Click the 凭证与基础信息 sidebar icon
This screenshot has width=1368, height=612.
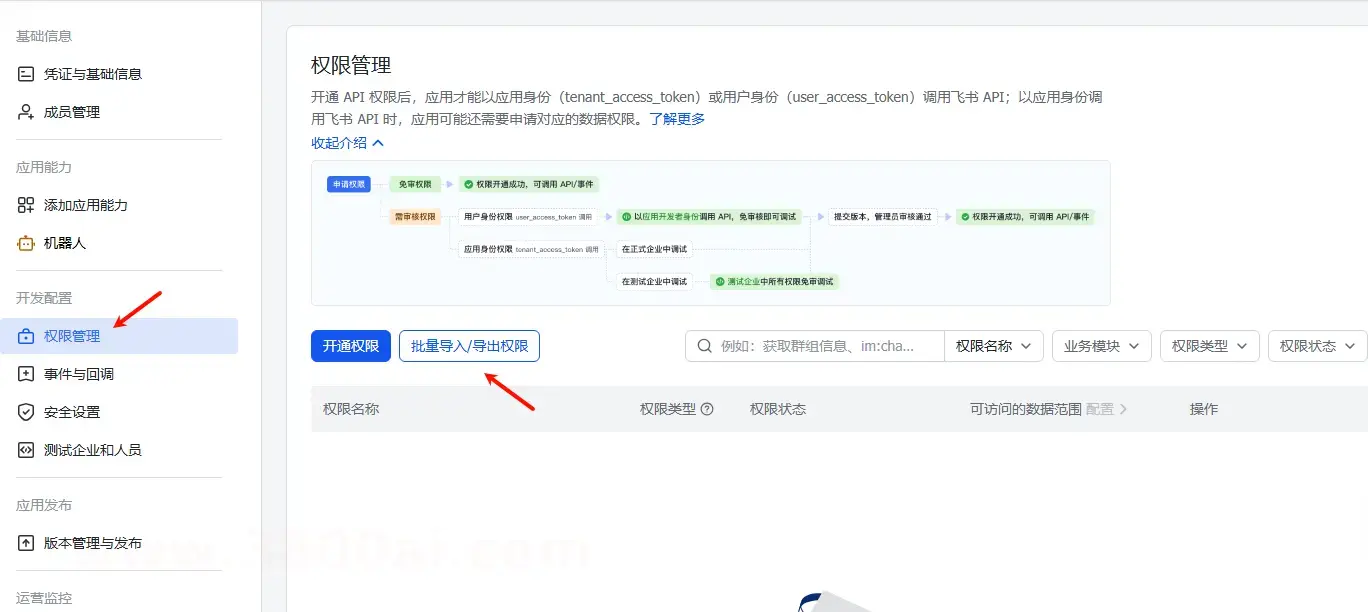[26, 74]
